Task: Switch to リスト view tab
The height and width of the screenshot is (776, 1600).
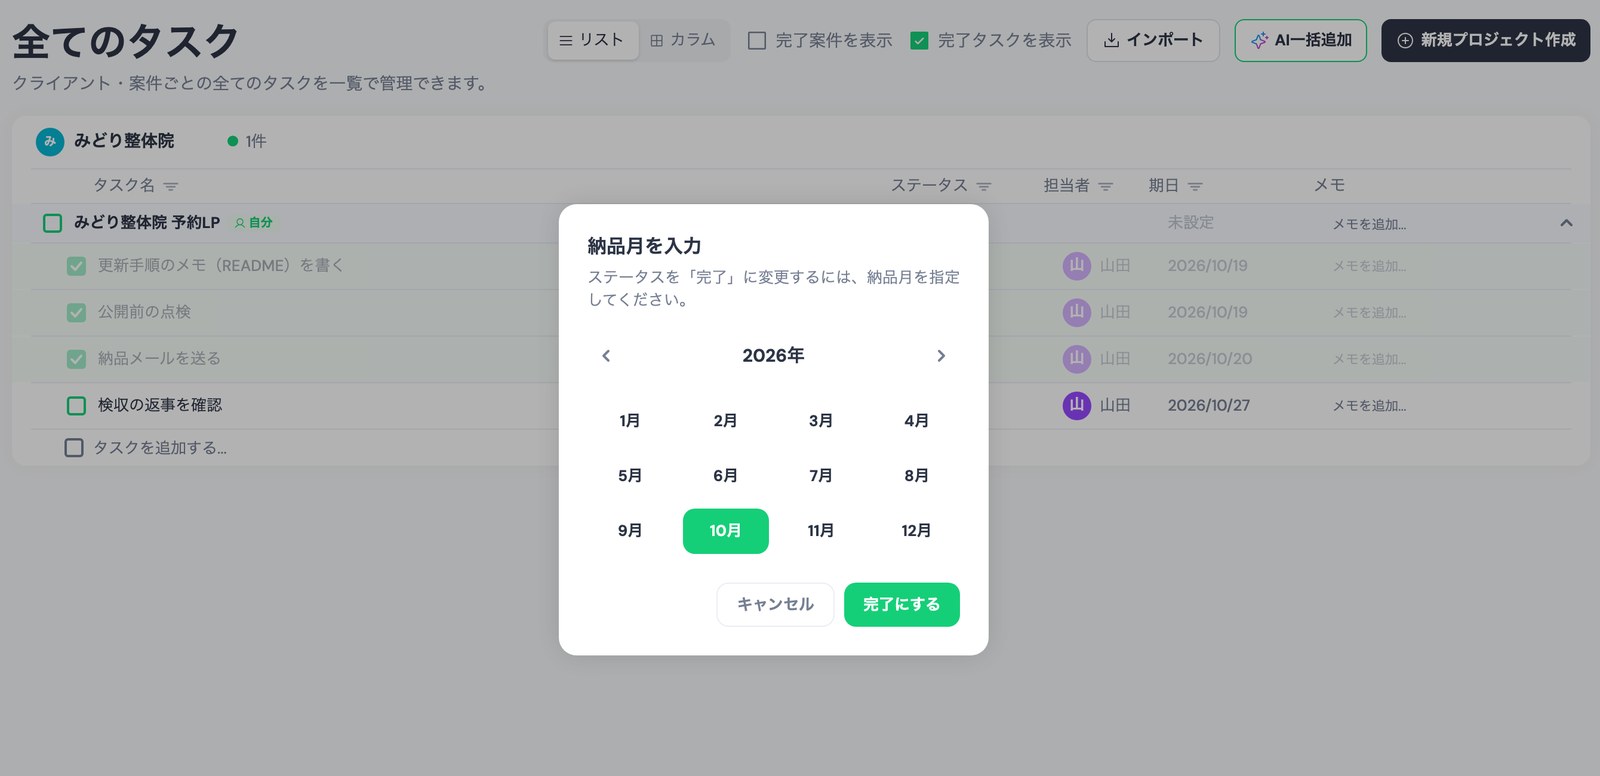Action: point(593,40)
